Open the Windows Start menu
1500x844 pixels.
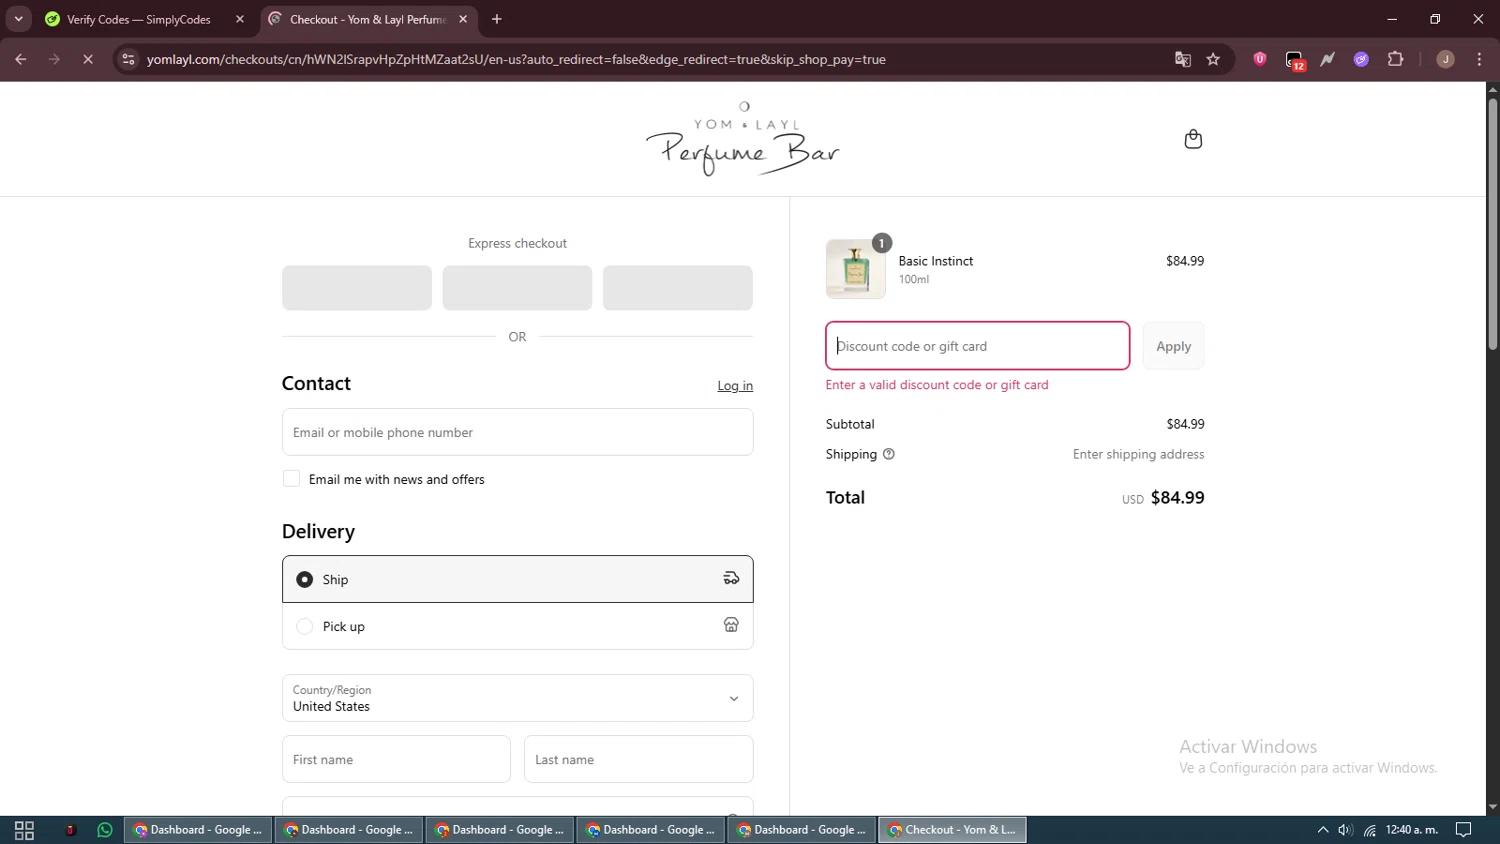[x=24, y=830]
